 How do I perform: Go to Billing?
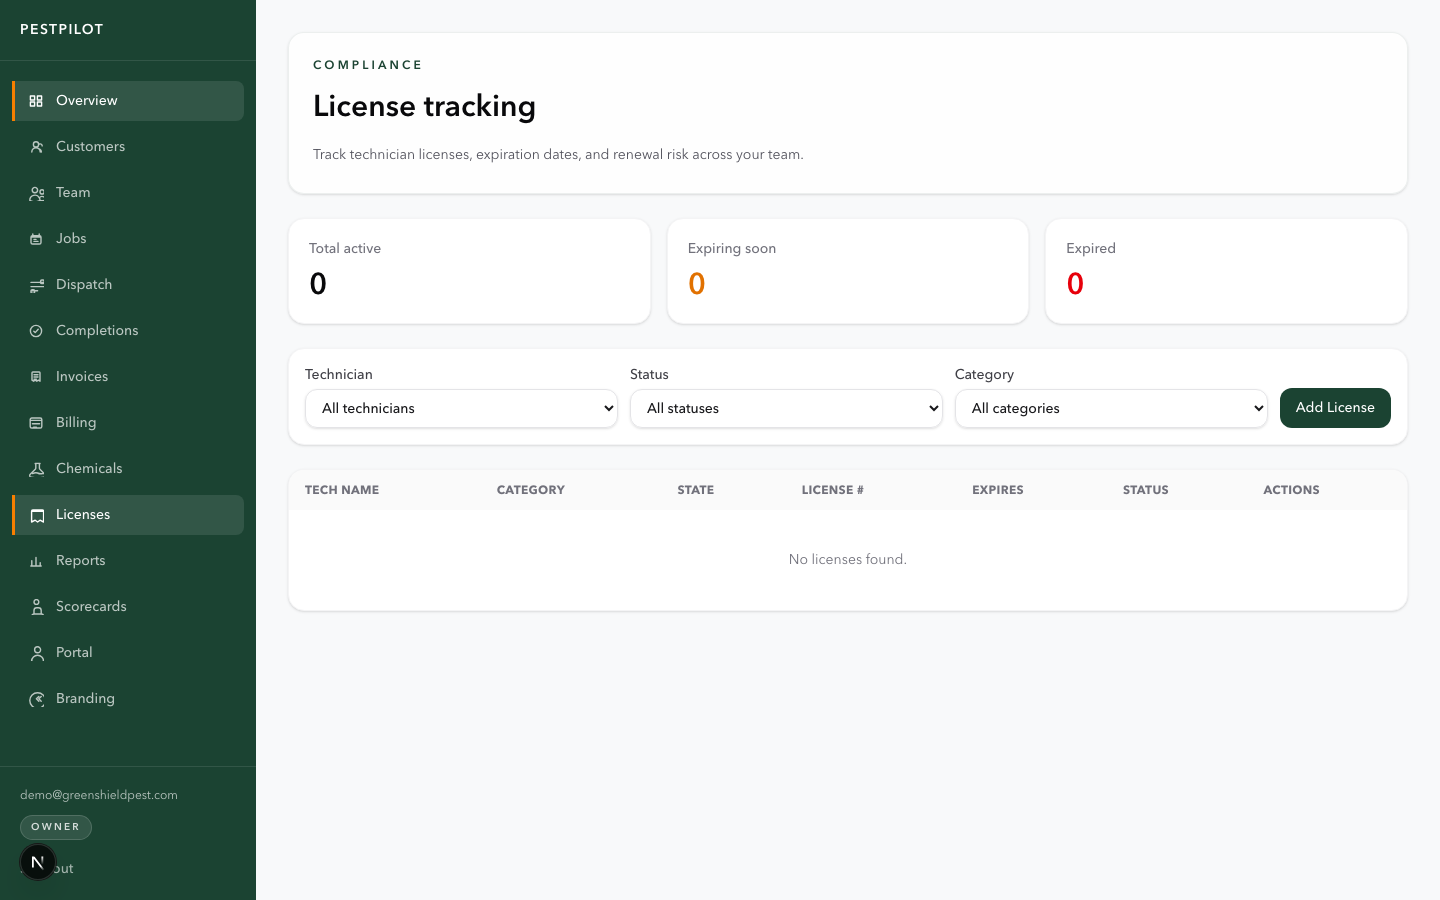coord(128,423)
